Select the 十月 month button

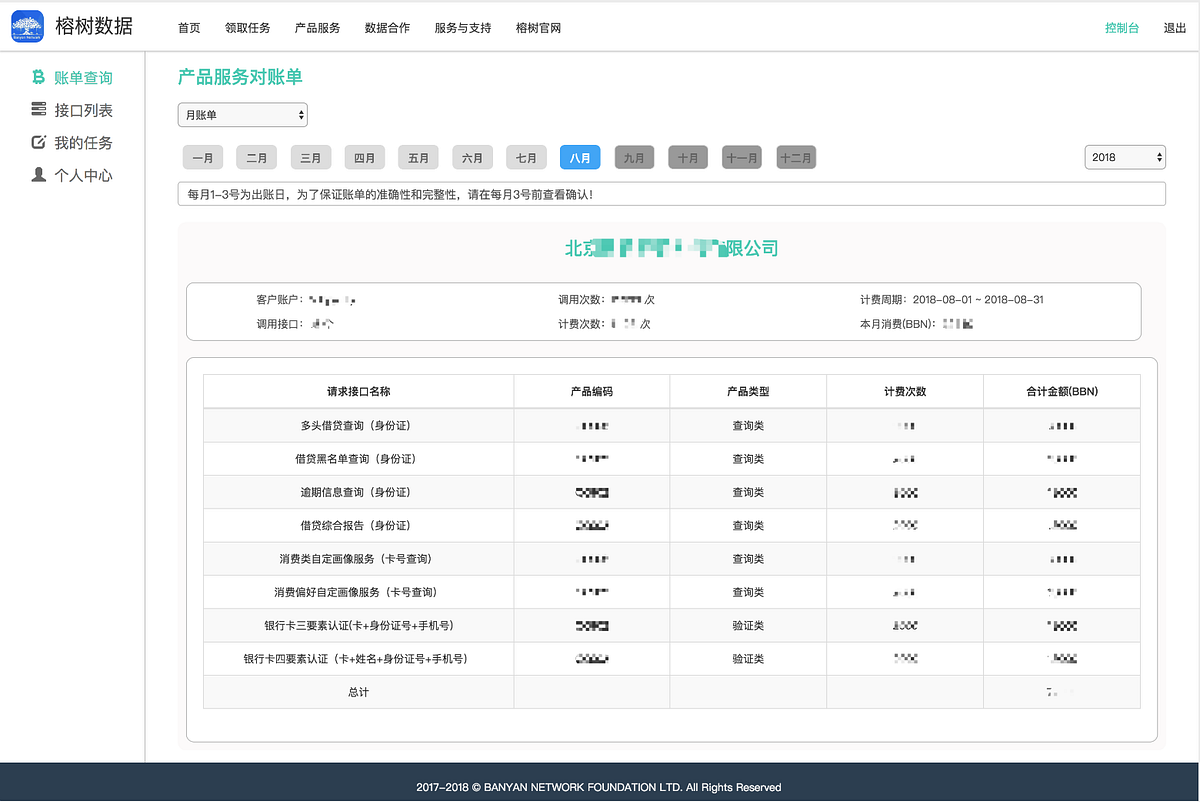[688, 157]
